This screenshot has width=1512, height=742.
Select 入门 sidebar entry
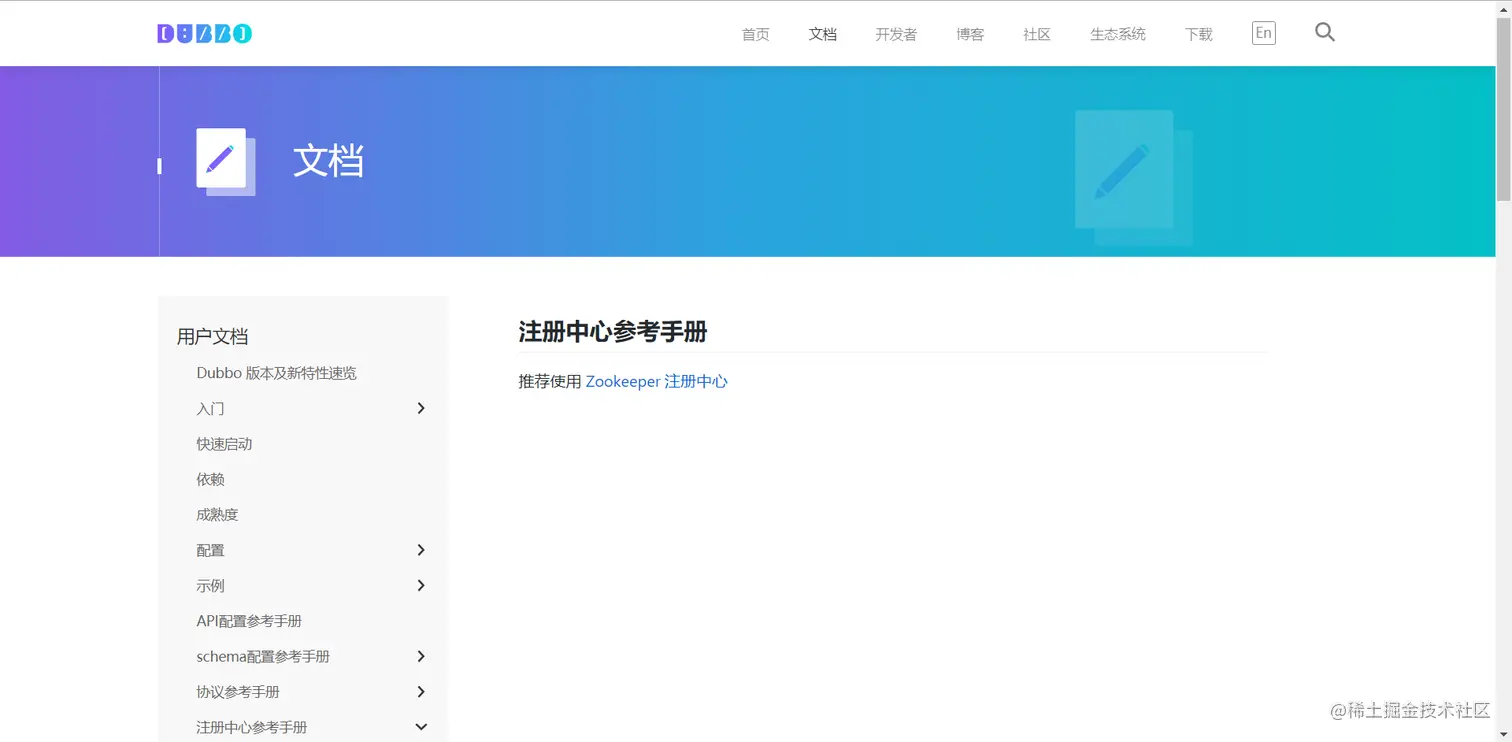(210, 408)
